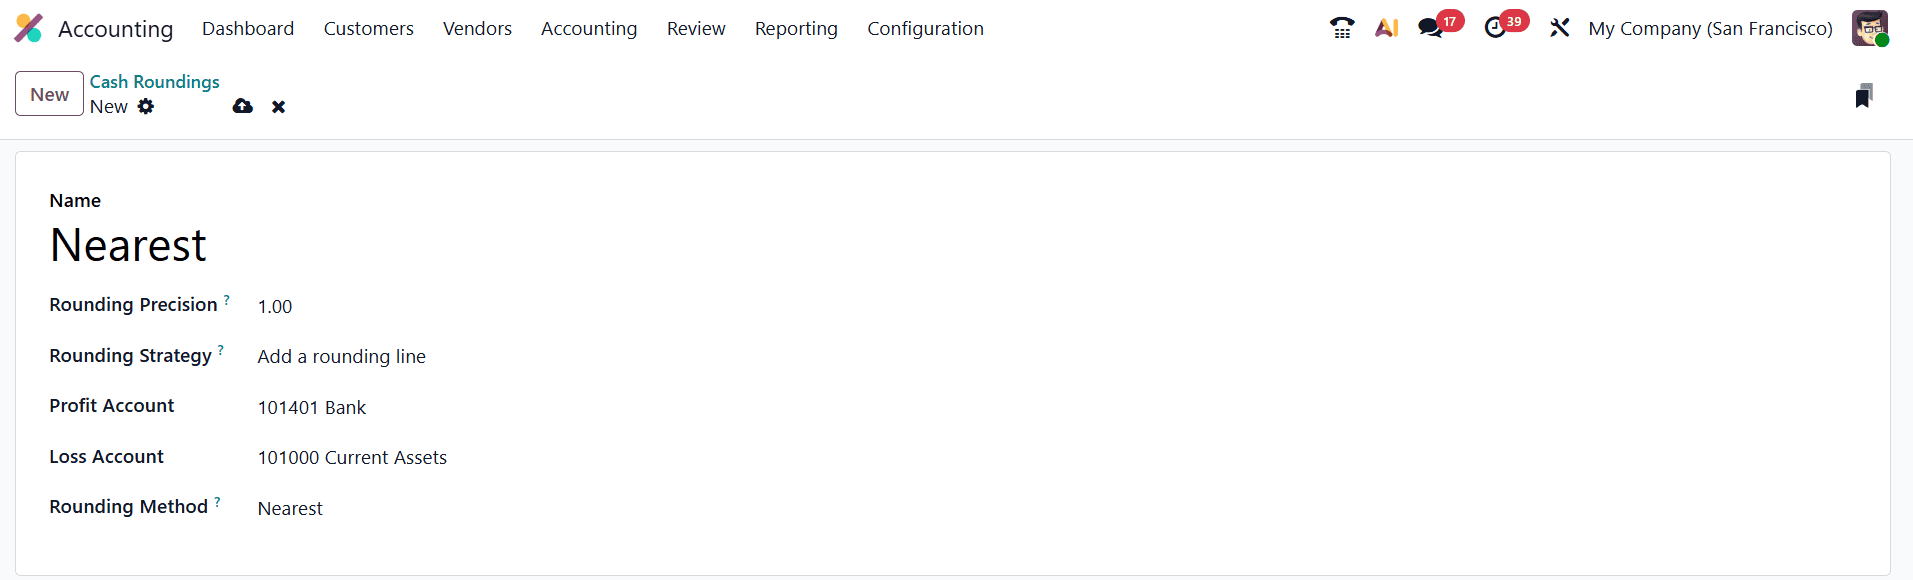The width and height of the screenshot is (1913, 580).
Task: Open the Odoo AI assistant icon
Action: tap(1387, 28)
